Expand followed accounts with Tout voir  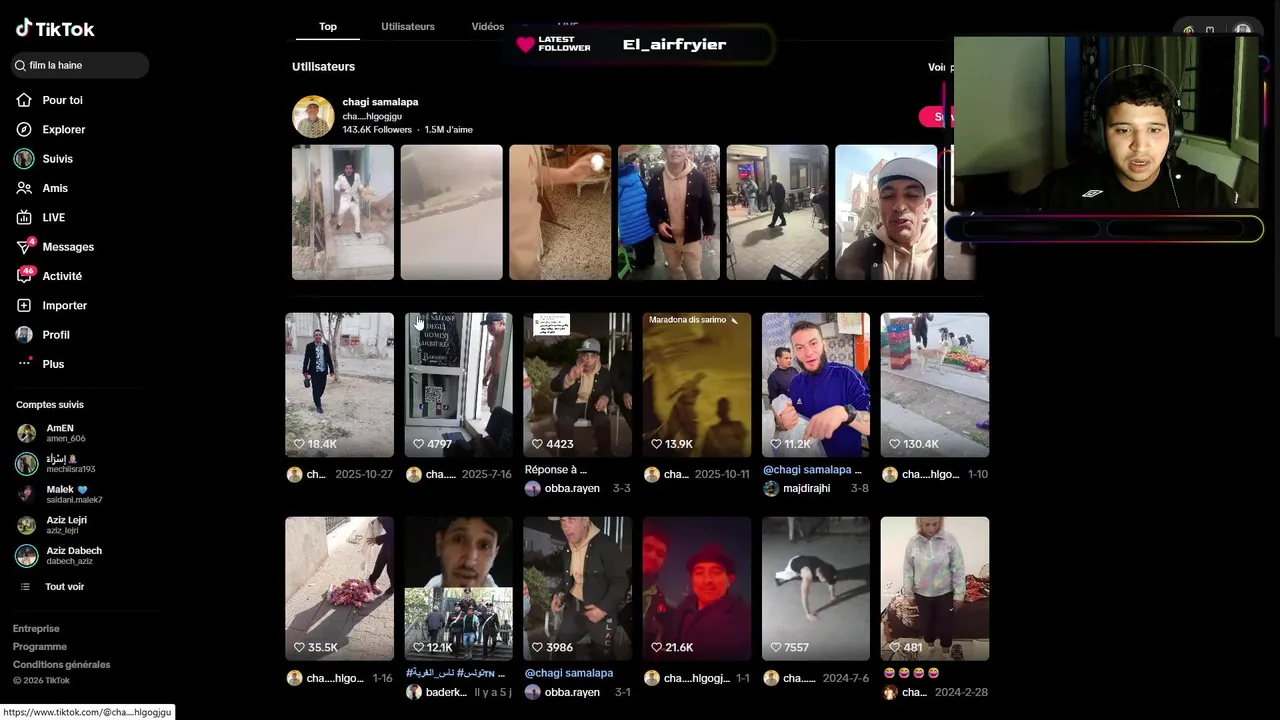(64, 587)
